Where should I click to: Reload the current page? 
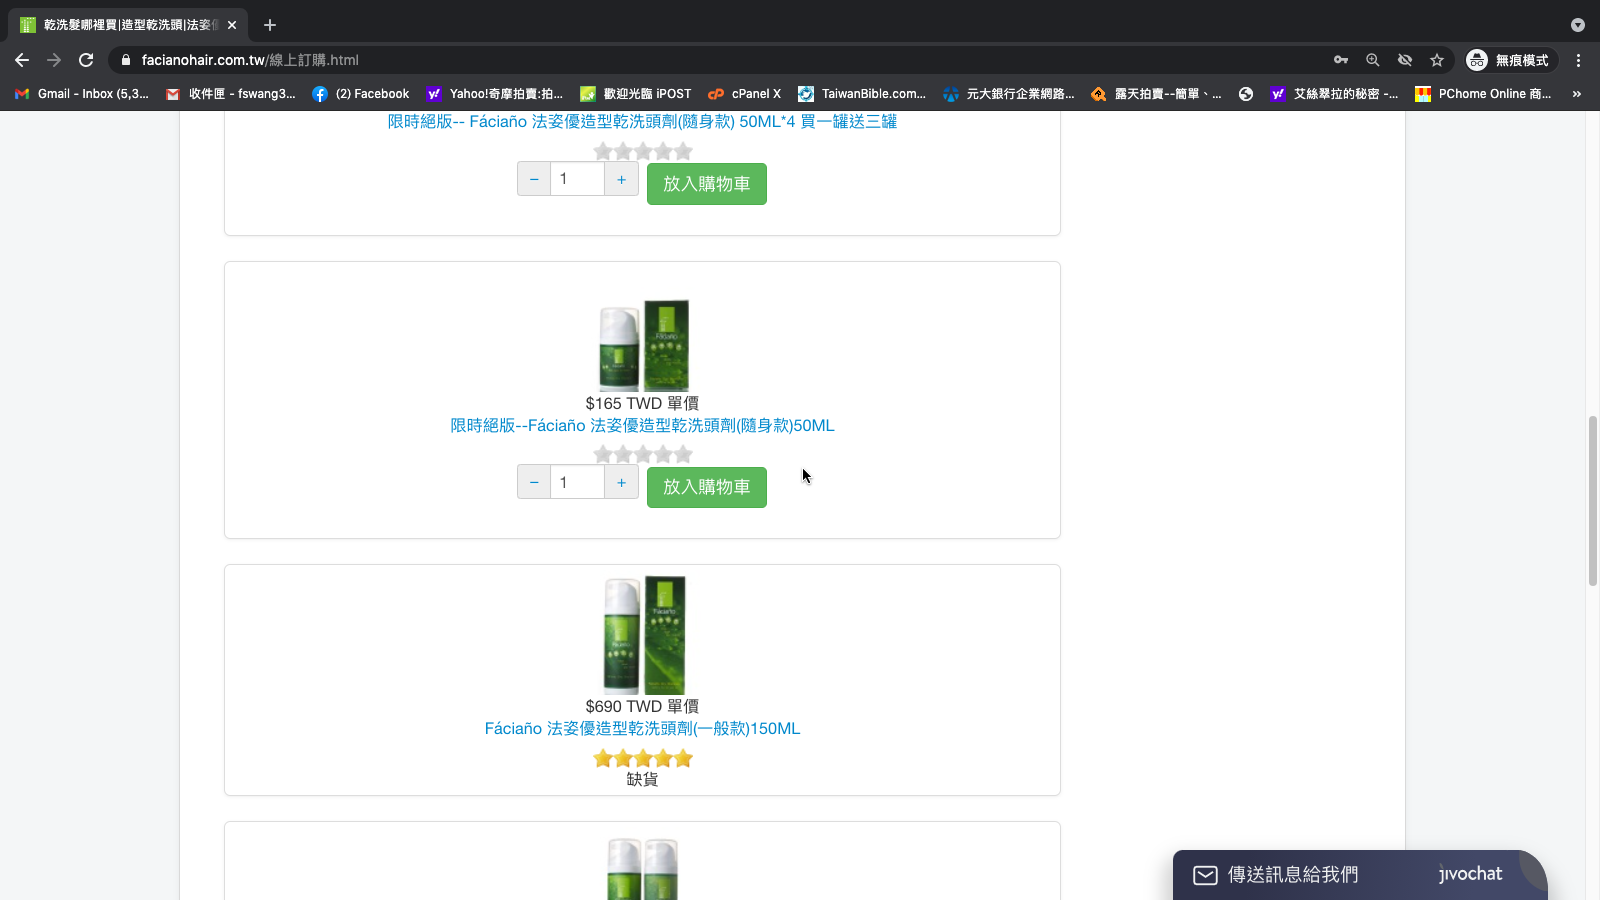click(x=86, y=60)
